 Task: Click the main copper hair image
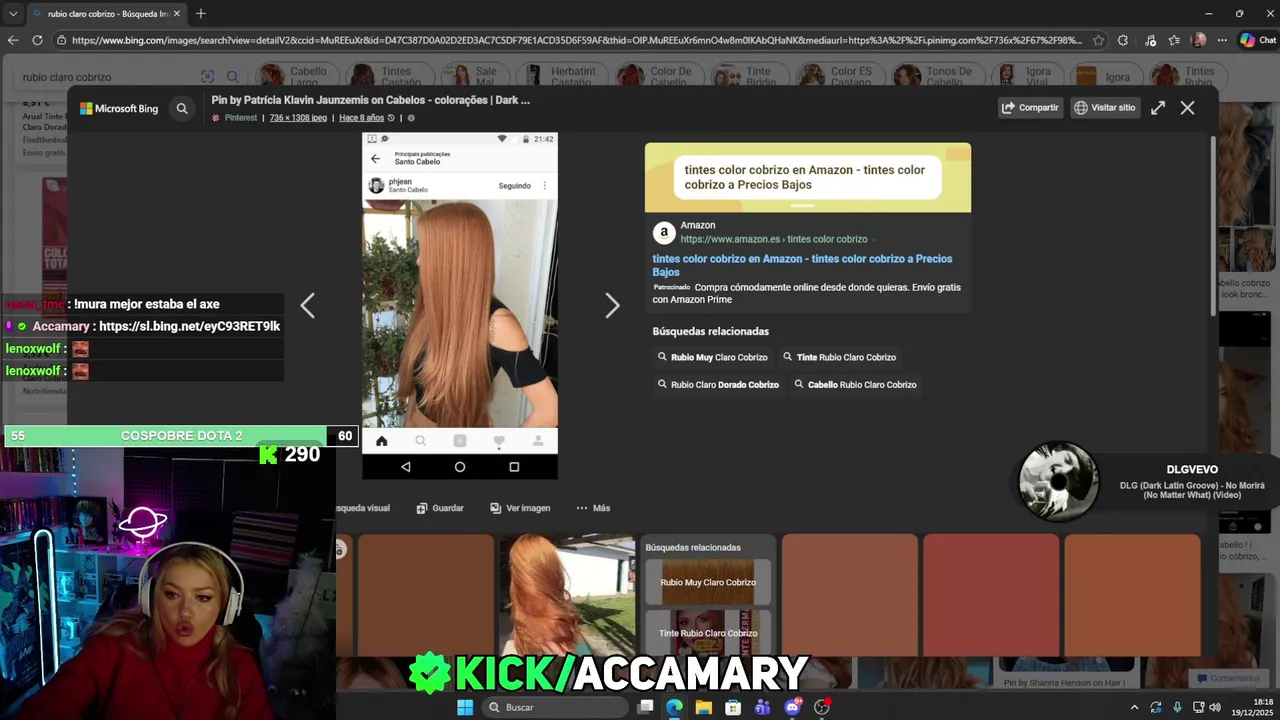click(x=459, y=306)
